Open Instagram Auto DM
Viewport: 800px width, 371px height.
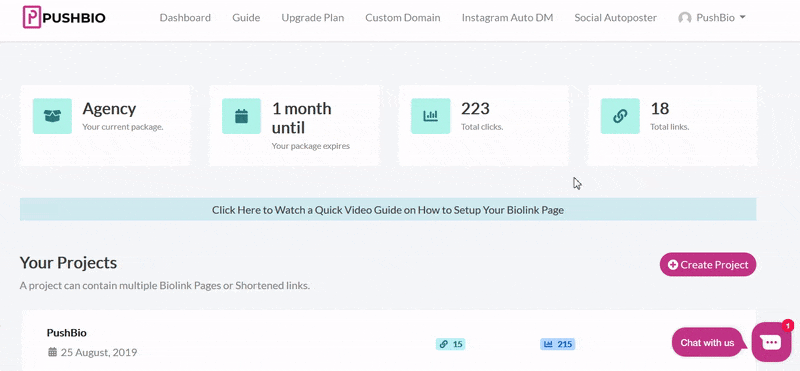click(507, 18)
